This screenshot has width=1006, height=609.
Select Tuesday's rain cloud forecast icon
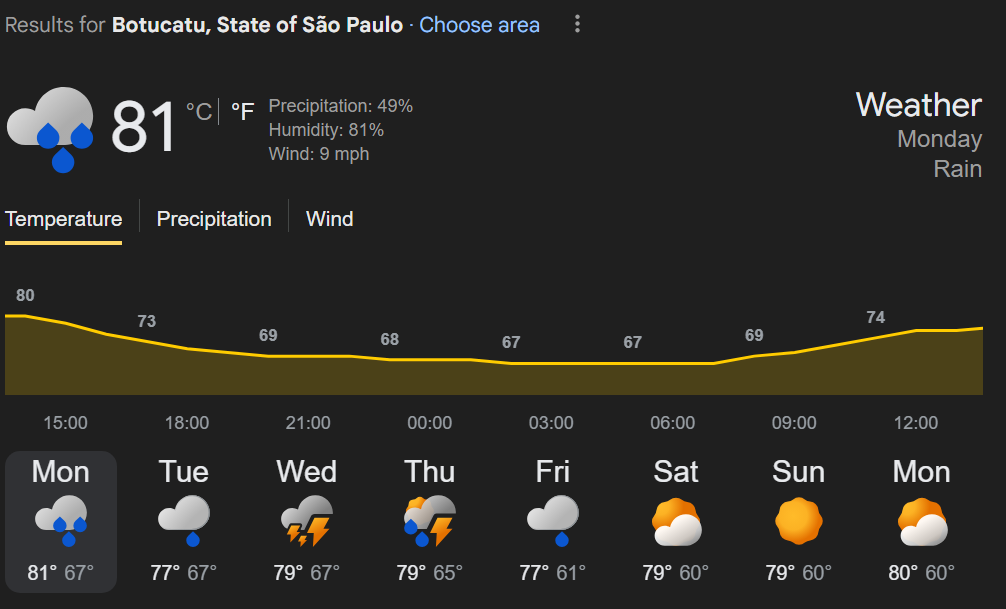click(184, 521)
